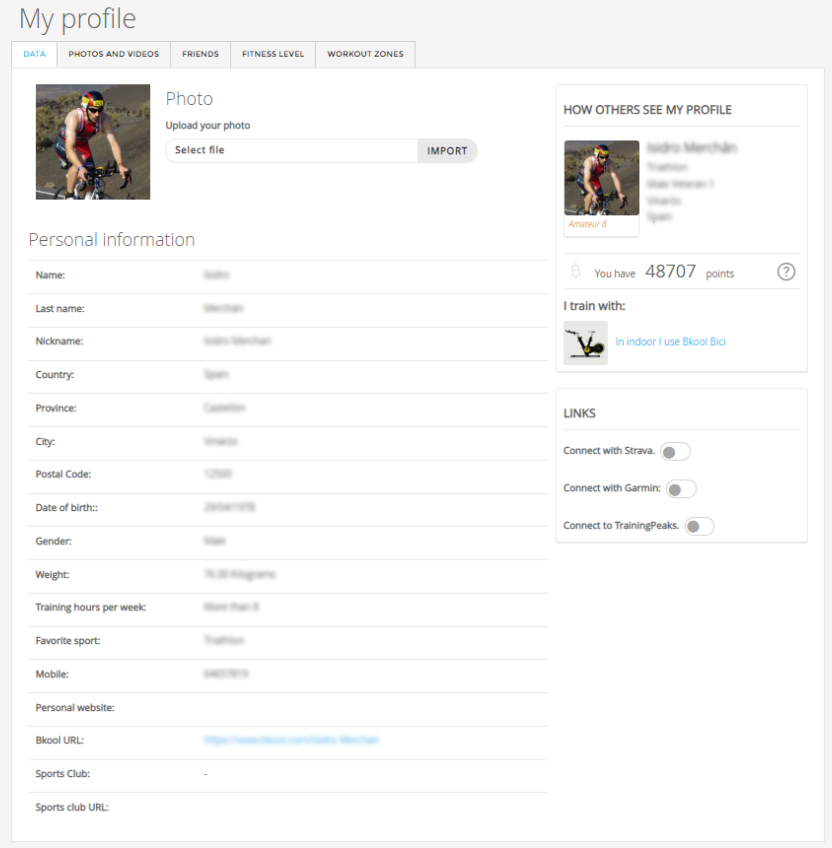The image size is (832, 848).
Task: Click the Sports club URL: label
Action: click(x=72, y=807)
